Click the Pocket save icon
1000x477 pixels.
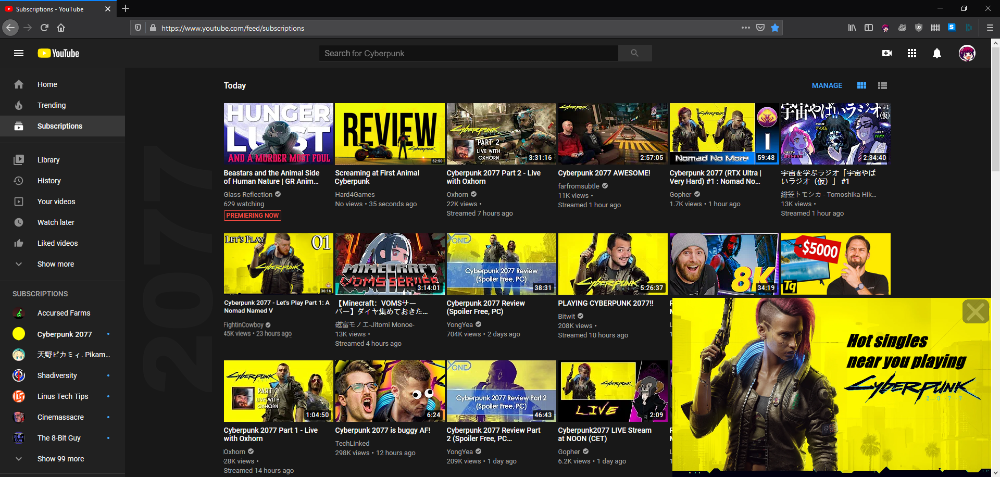(x=760, y=27)
